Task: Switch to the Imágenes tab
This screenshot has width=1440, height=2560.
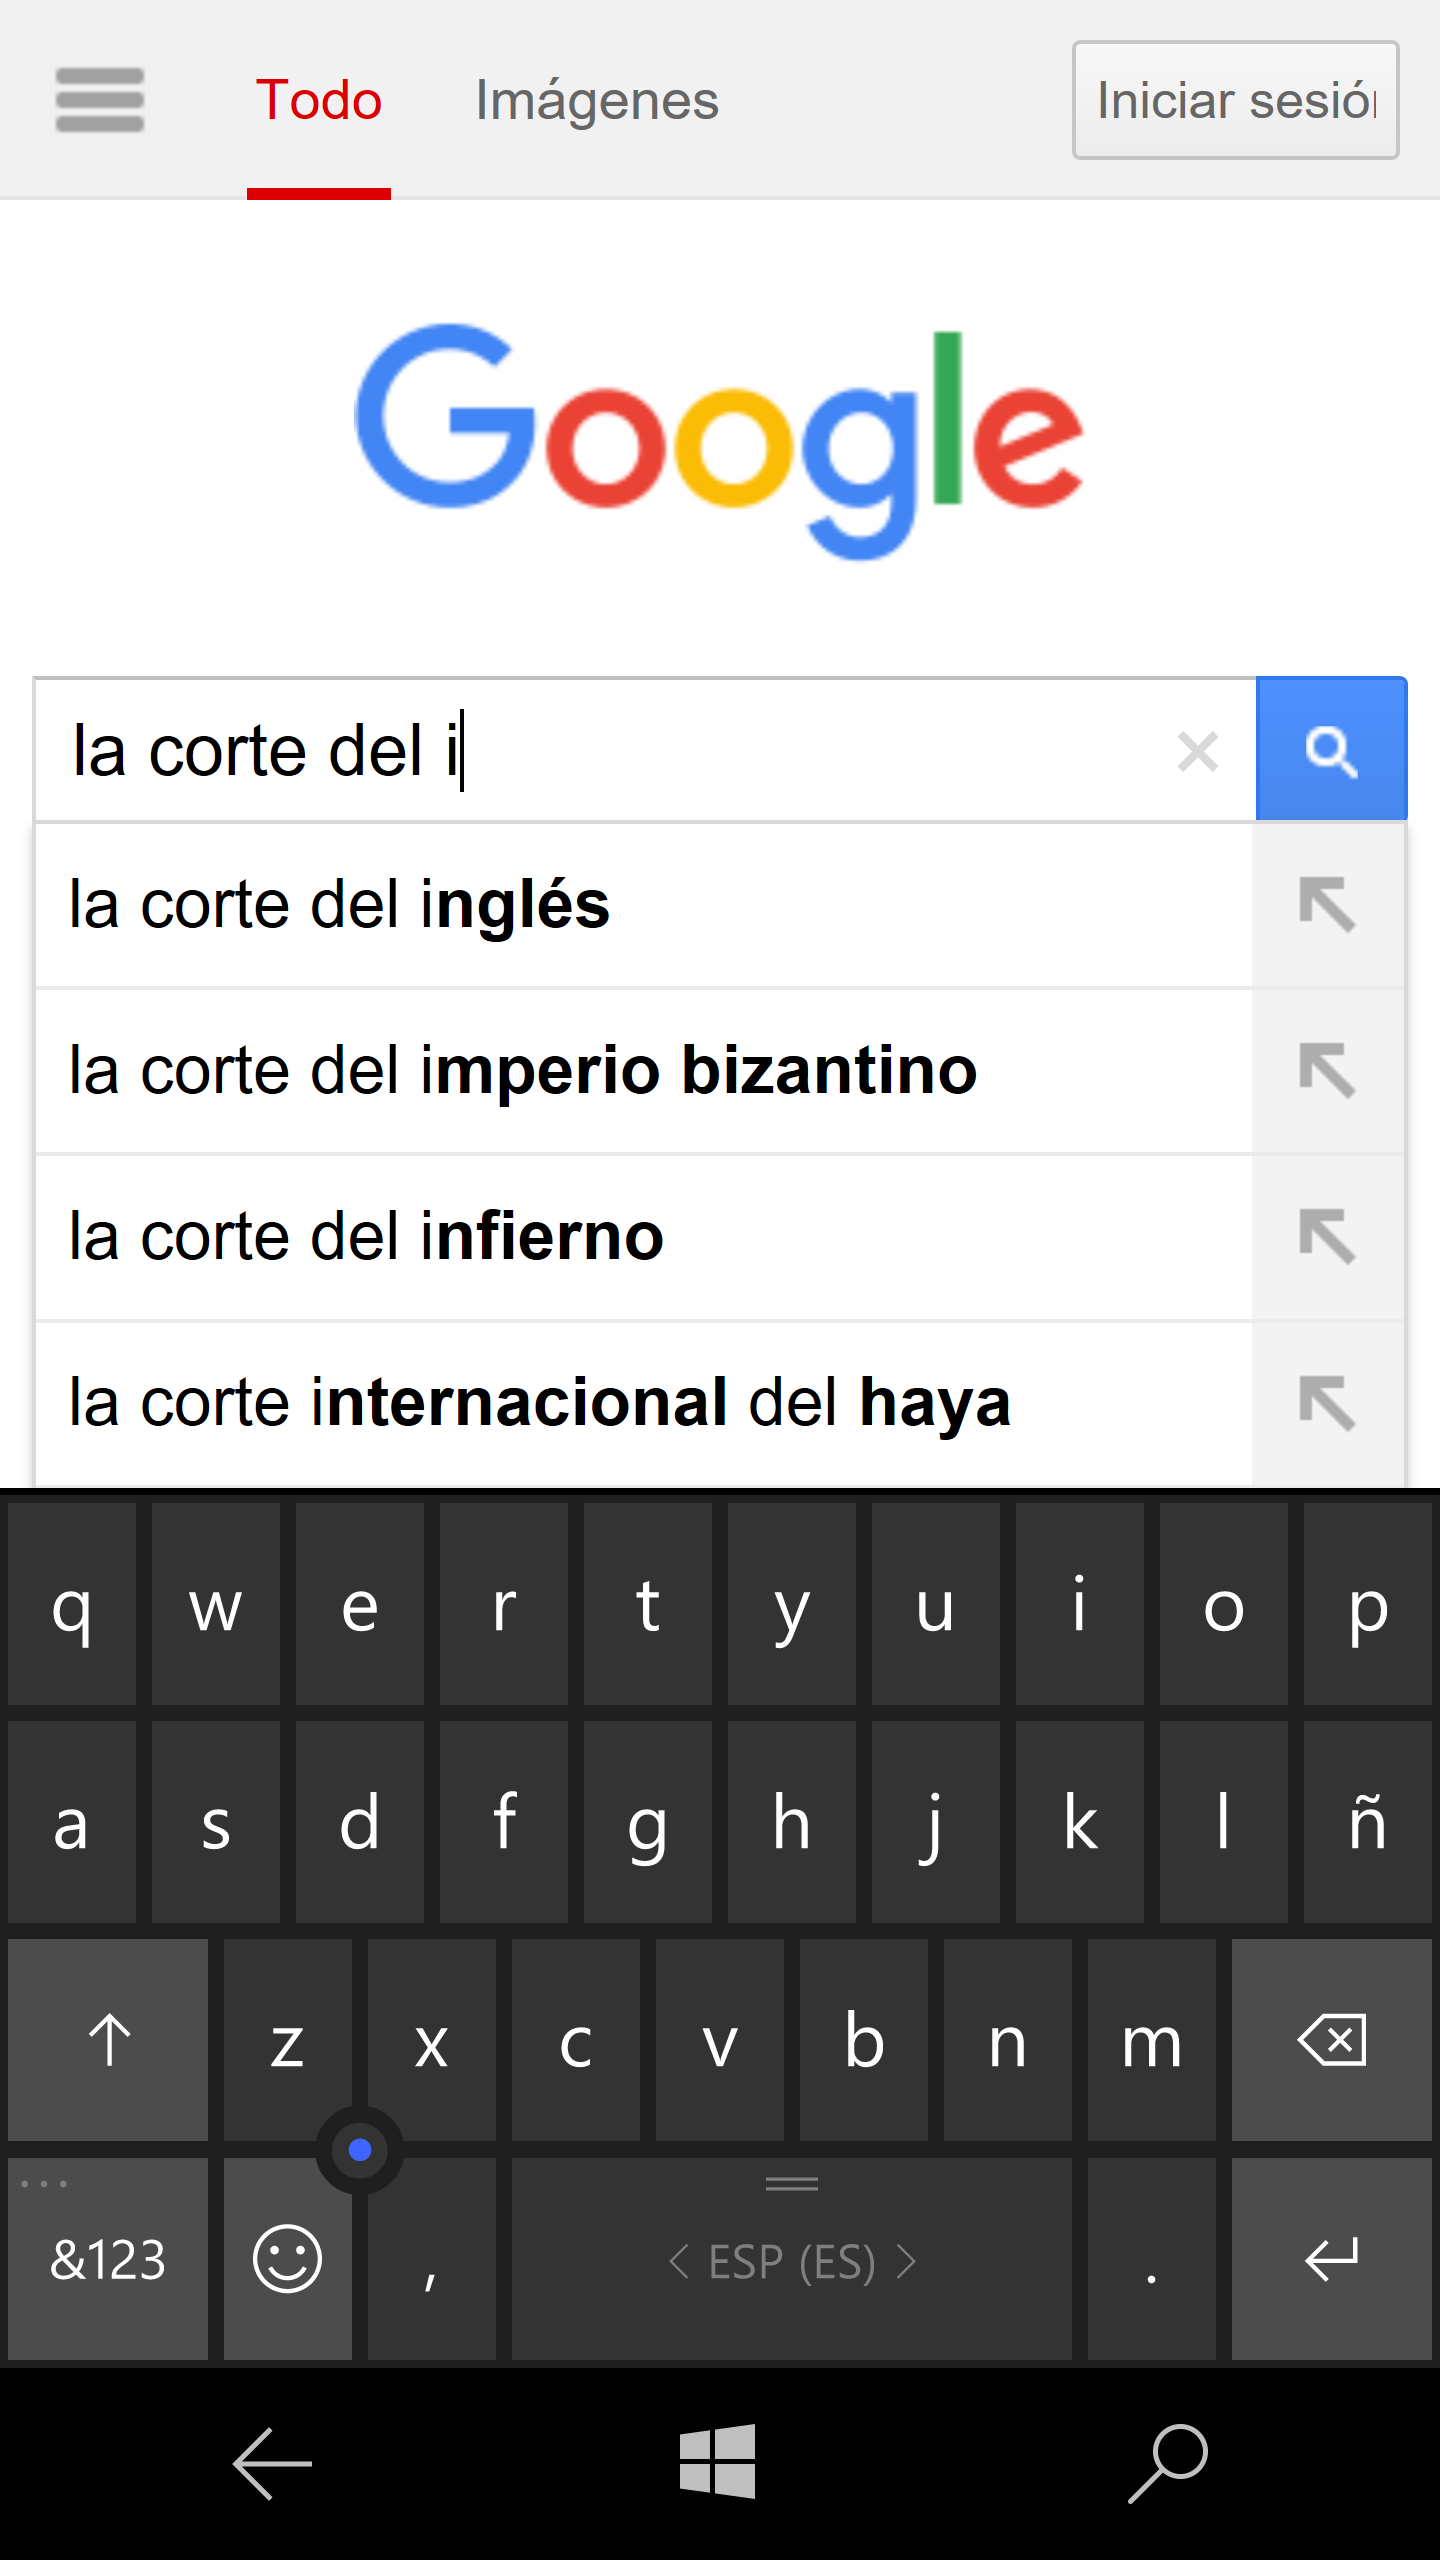Action: pyautogui.click(x=597, y=100)
